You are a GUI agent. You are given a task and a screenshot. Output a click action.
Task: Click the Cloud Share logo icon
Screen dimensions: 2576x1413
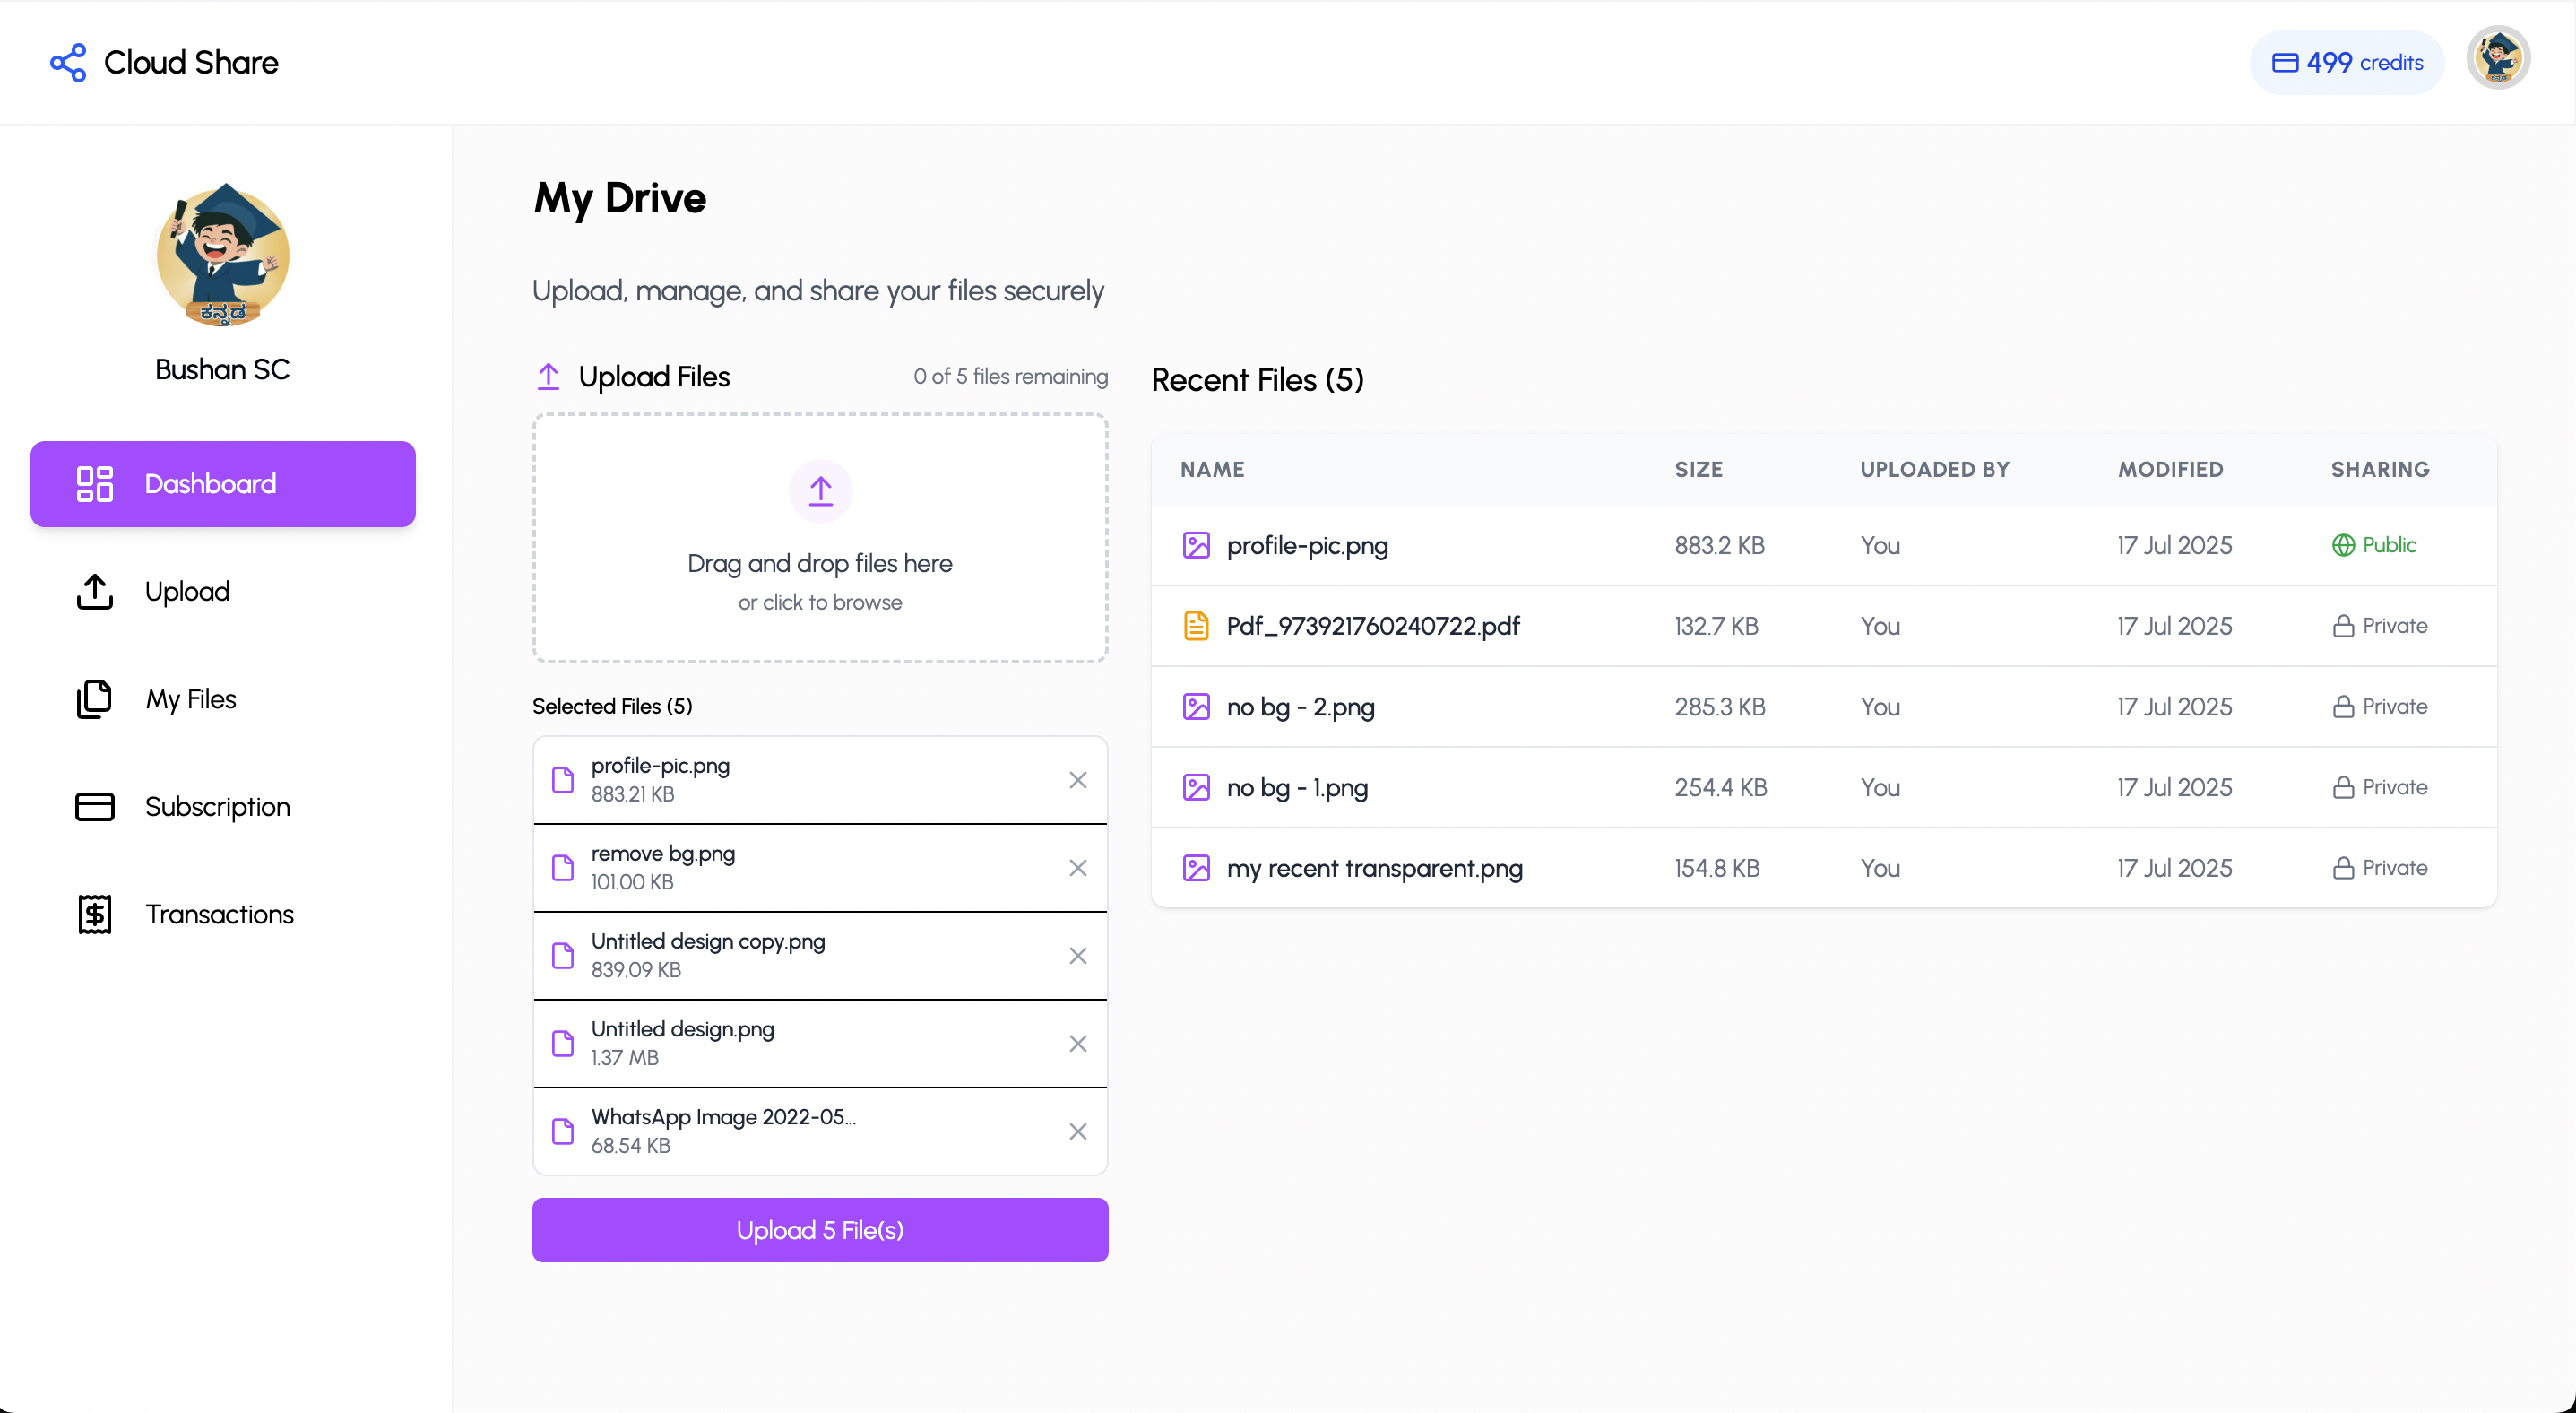click(68, 63)
